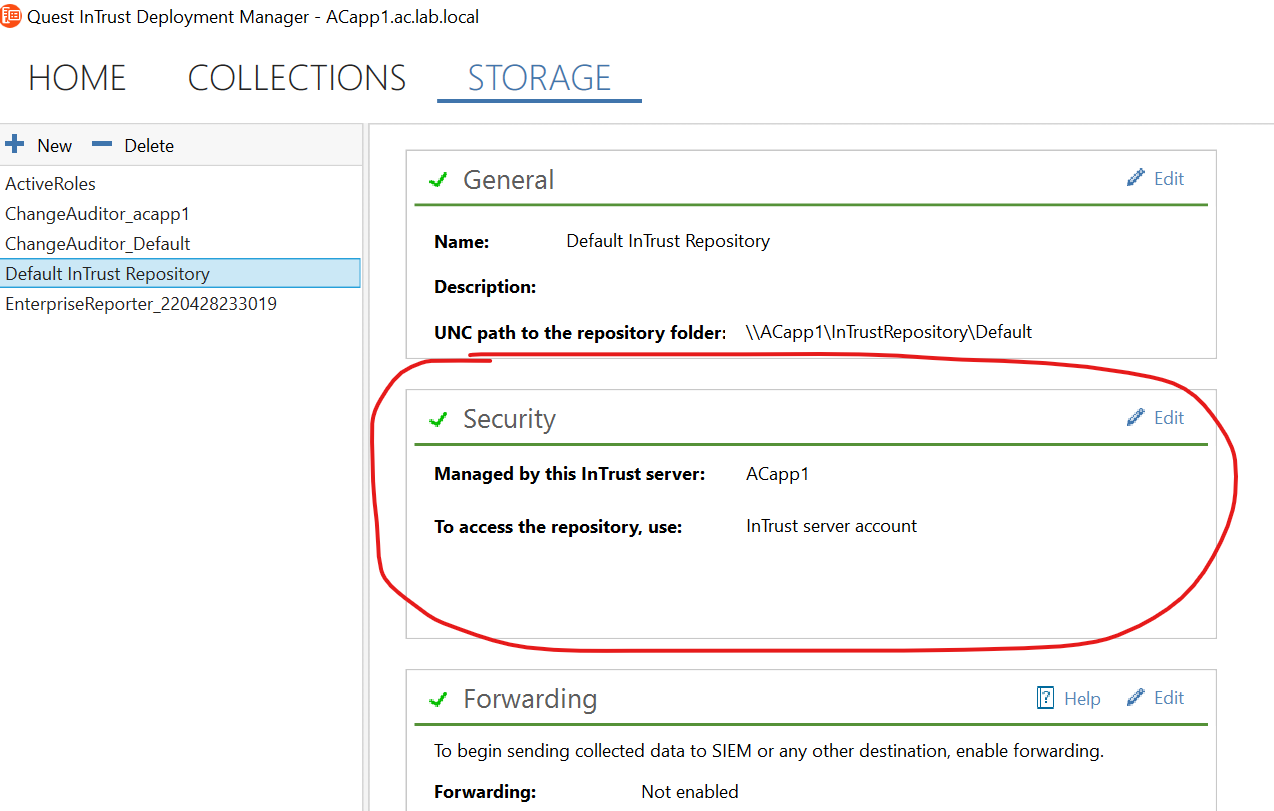This screenshot has width=1274, height=811.
Task: Click the UNC path to the repository folder label
Action: pyautogui.click(x=580, y=333)
